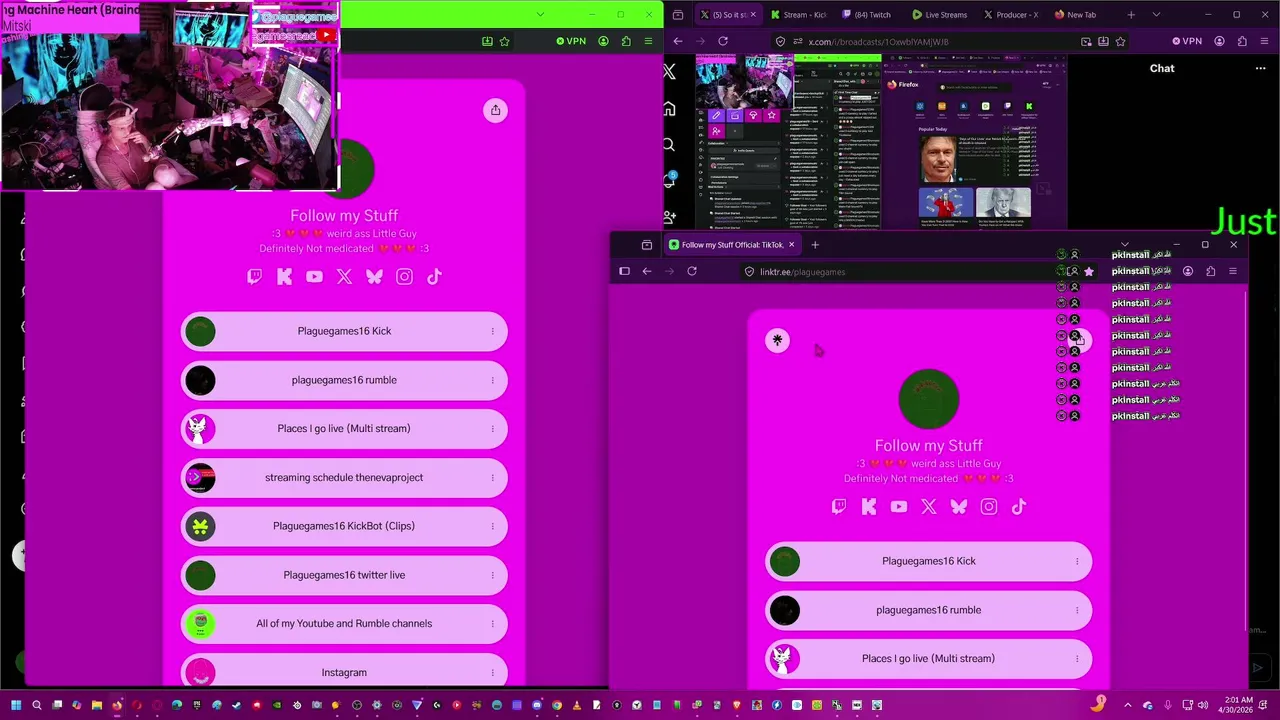Open Twitch icon in linktr.ee front window
Screen dimensions: 1280x720
[839, 507]
